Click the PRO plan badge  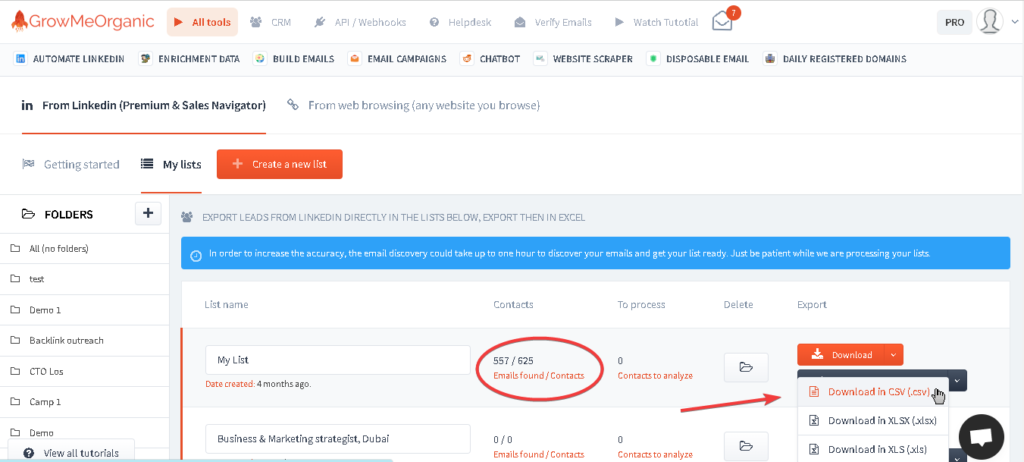(954, 22)
